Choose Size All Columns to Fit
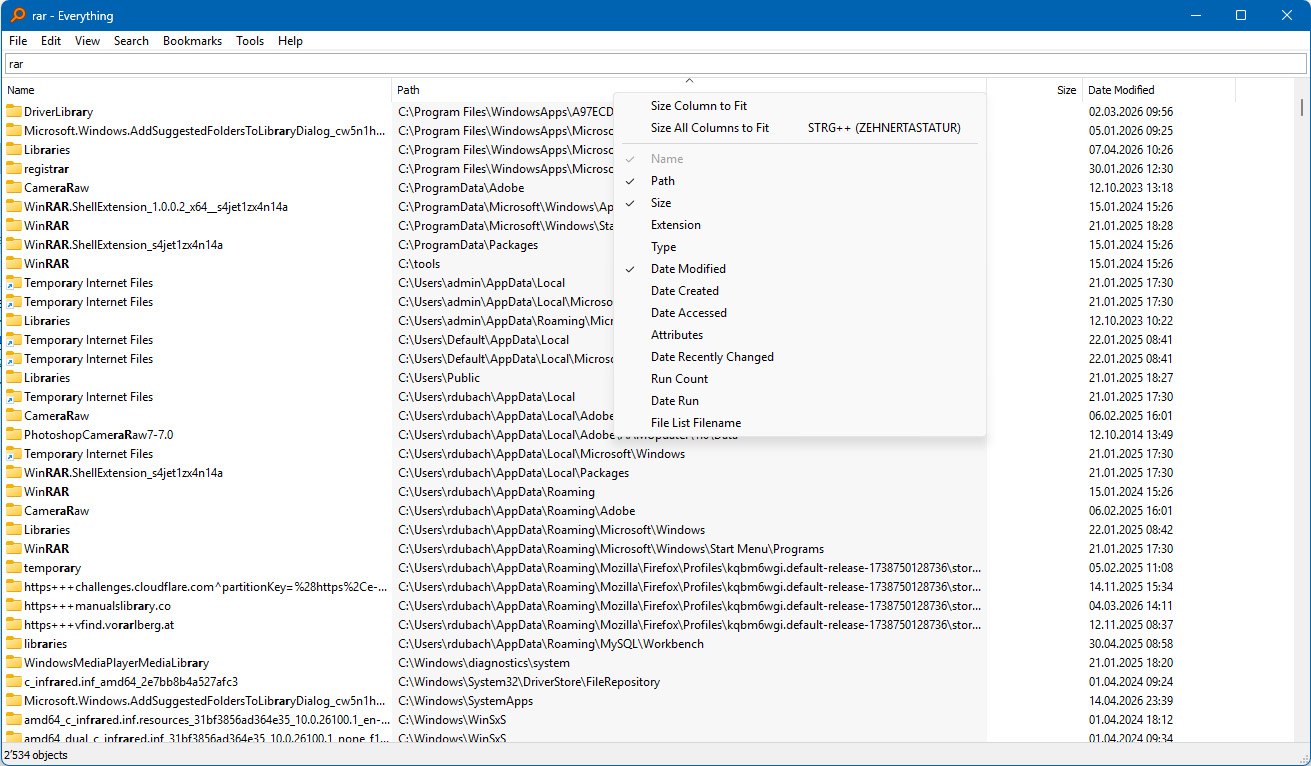 710,128
